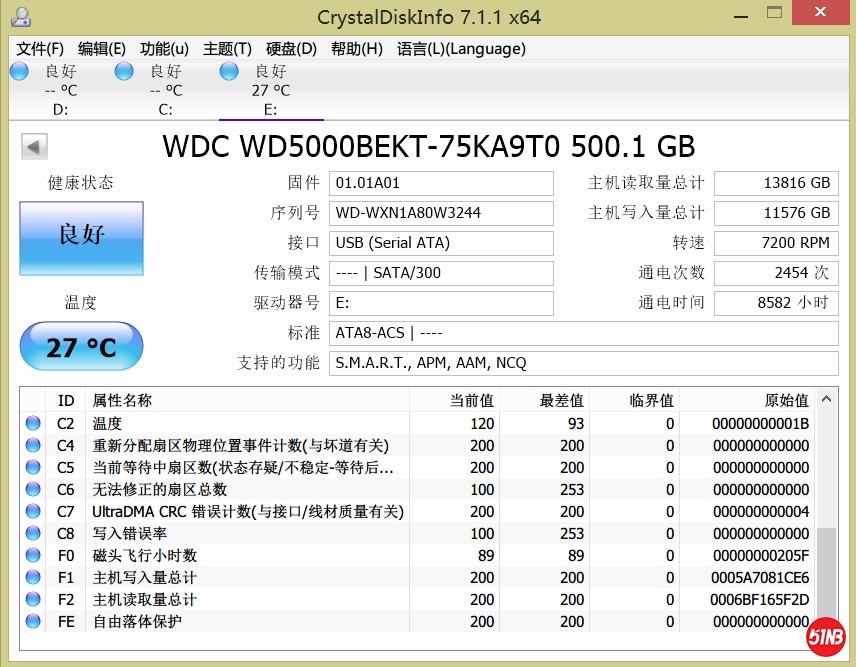Image resolution: width=856 pixels, height=667 pixels.
Task: Open the 功能(u) menu
Action: [164, 49]
